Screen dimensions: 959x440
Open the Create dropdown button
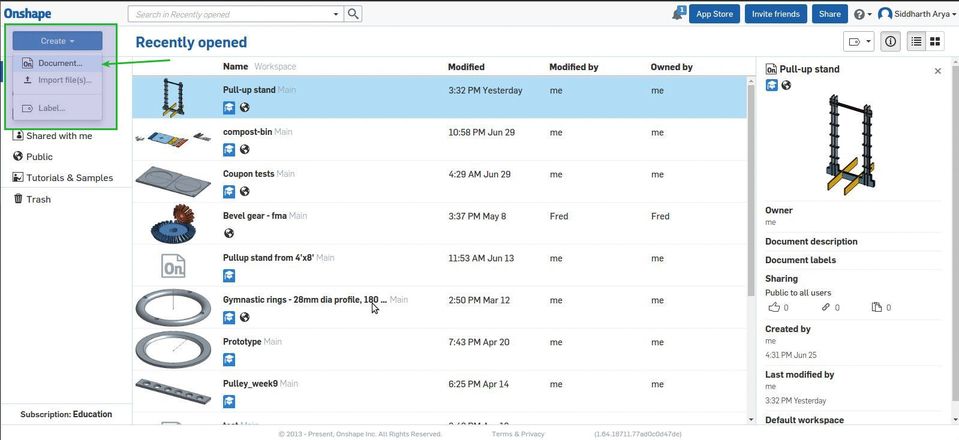pos(57,41)
